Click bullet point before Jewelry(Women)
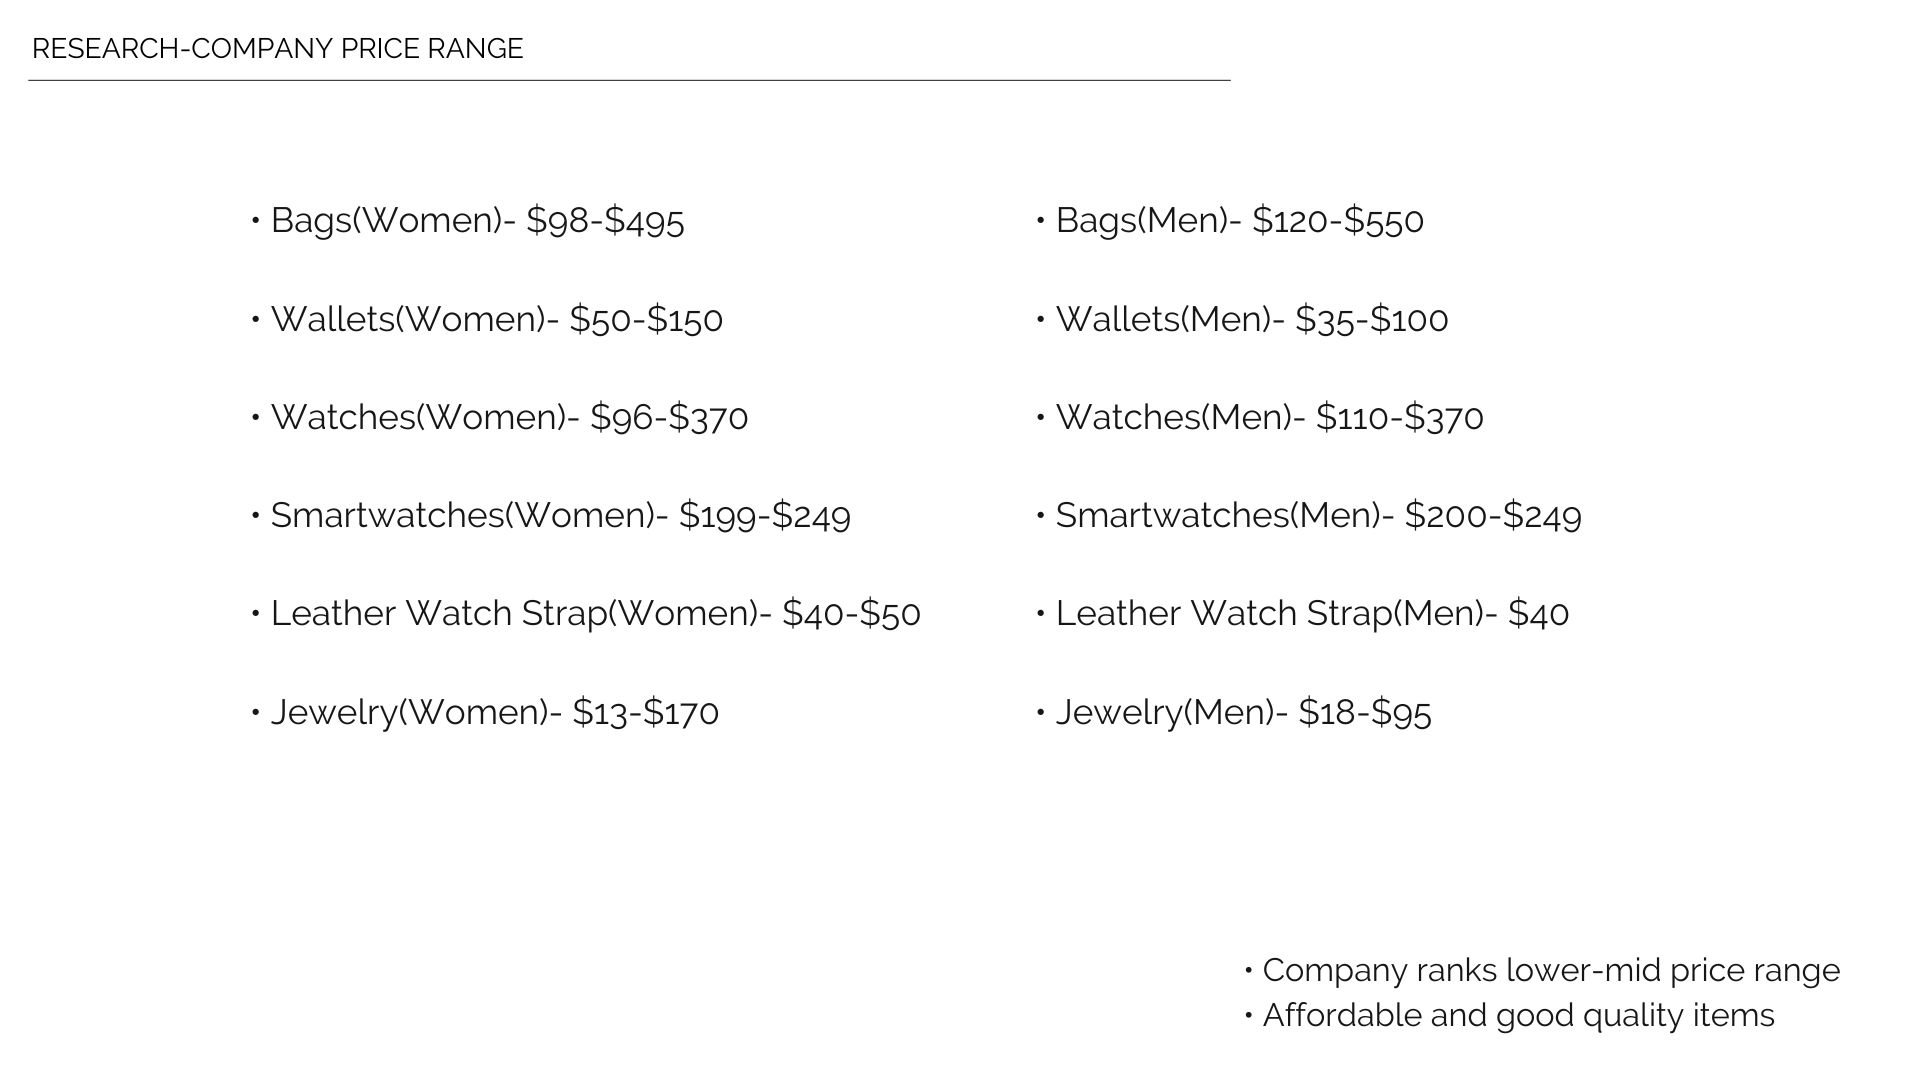Viewport: 1920px width, 1080px height. [256, 712]
